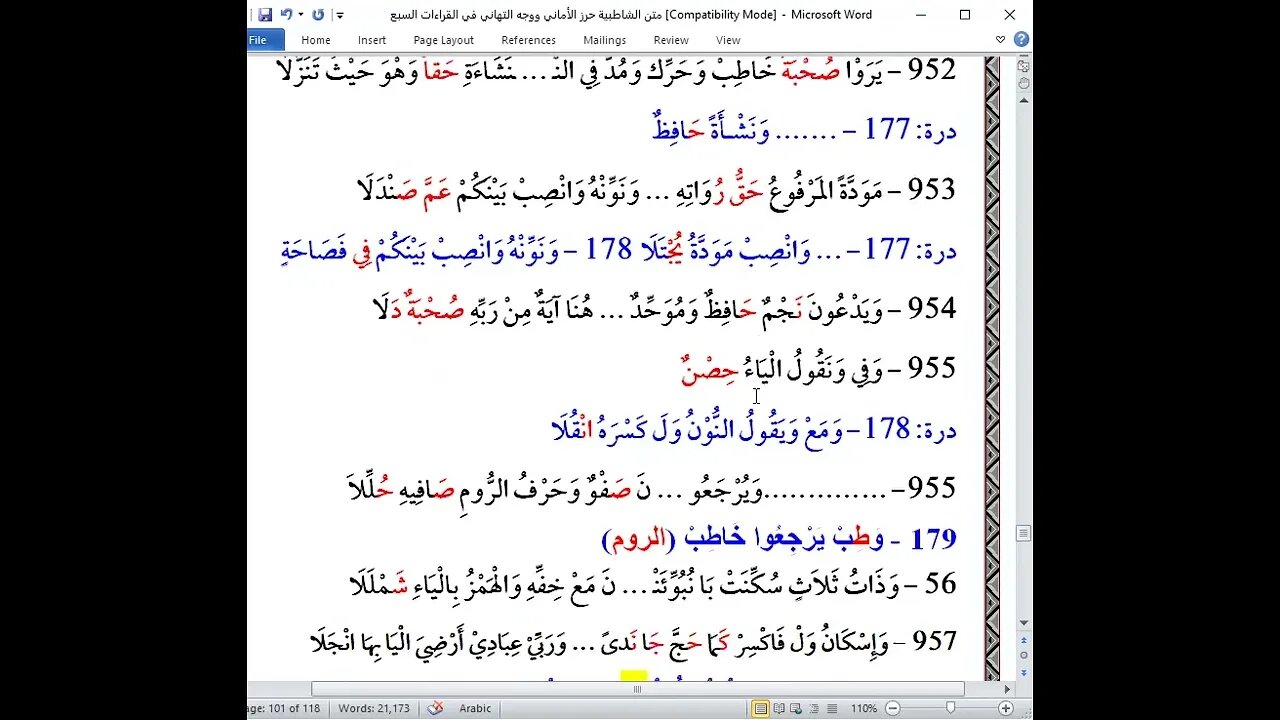Open the Mailings tab

tap(605, 40)
